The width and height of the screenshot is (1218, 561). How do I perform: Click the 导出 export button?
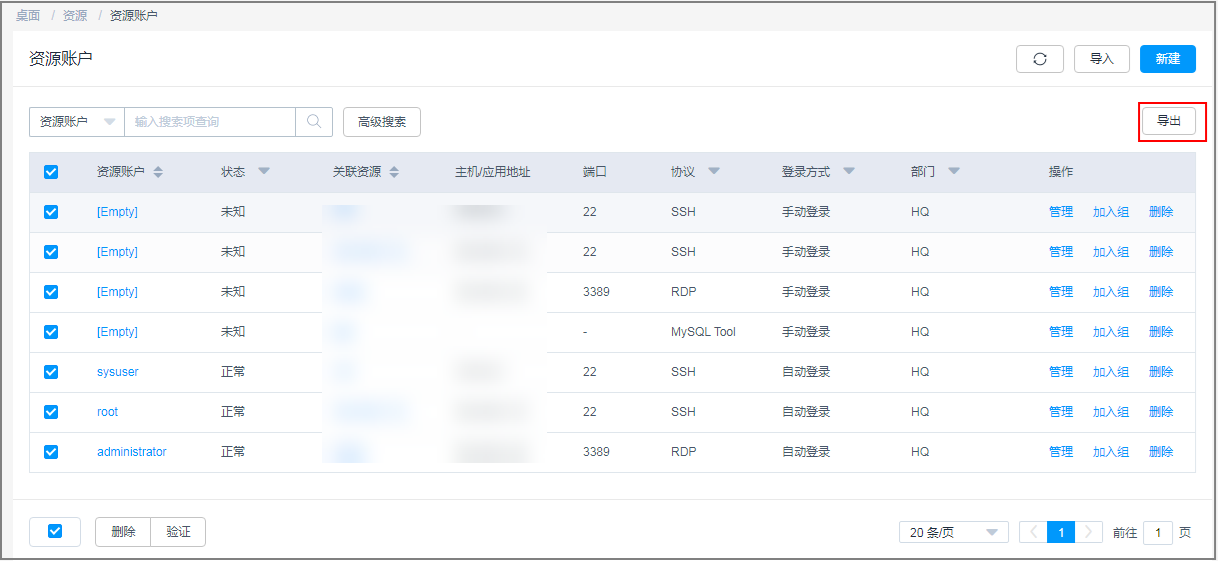point(1169,121)
